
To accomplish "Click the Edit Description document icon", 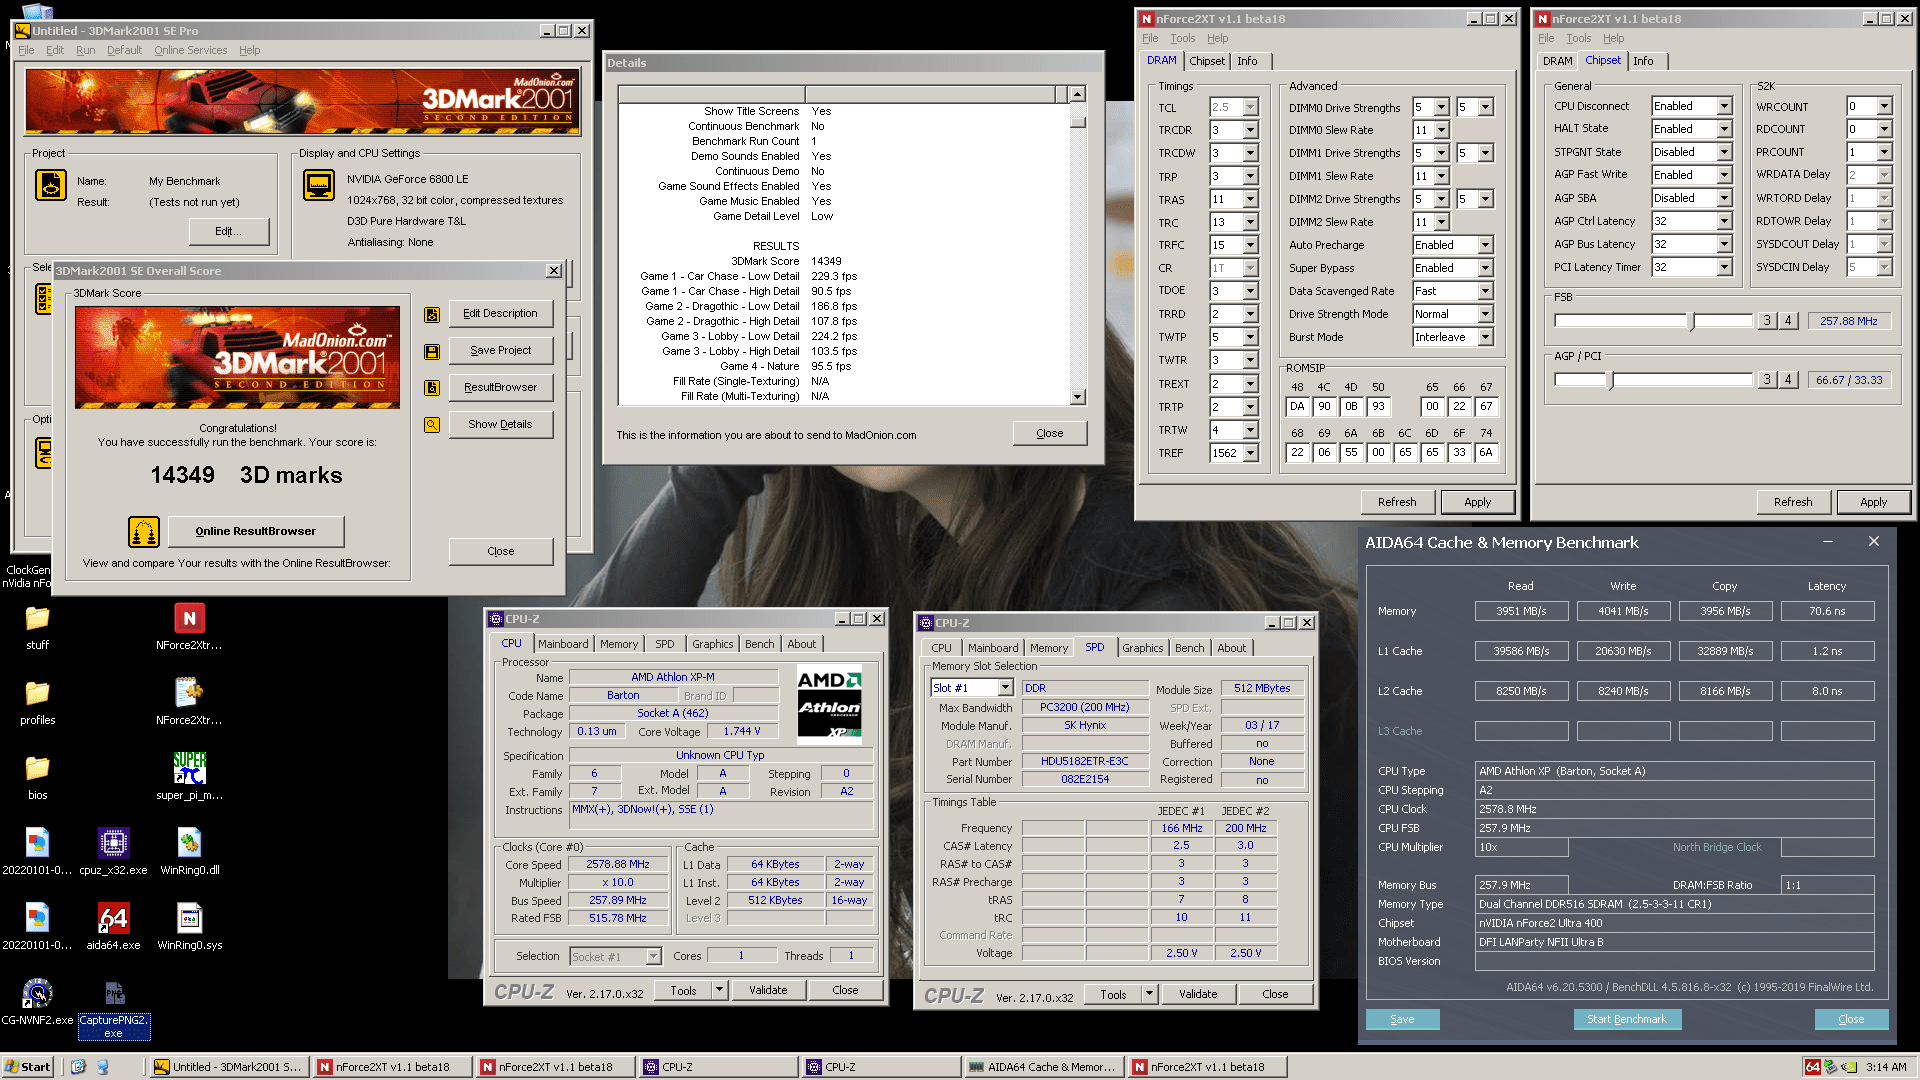I will click(x=431, y=313).
